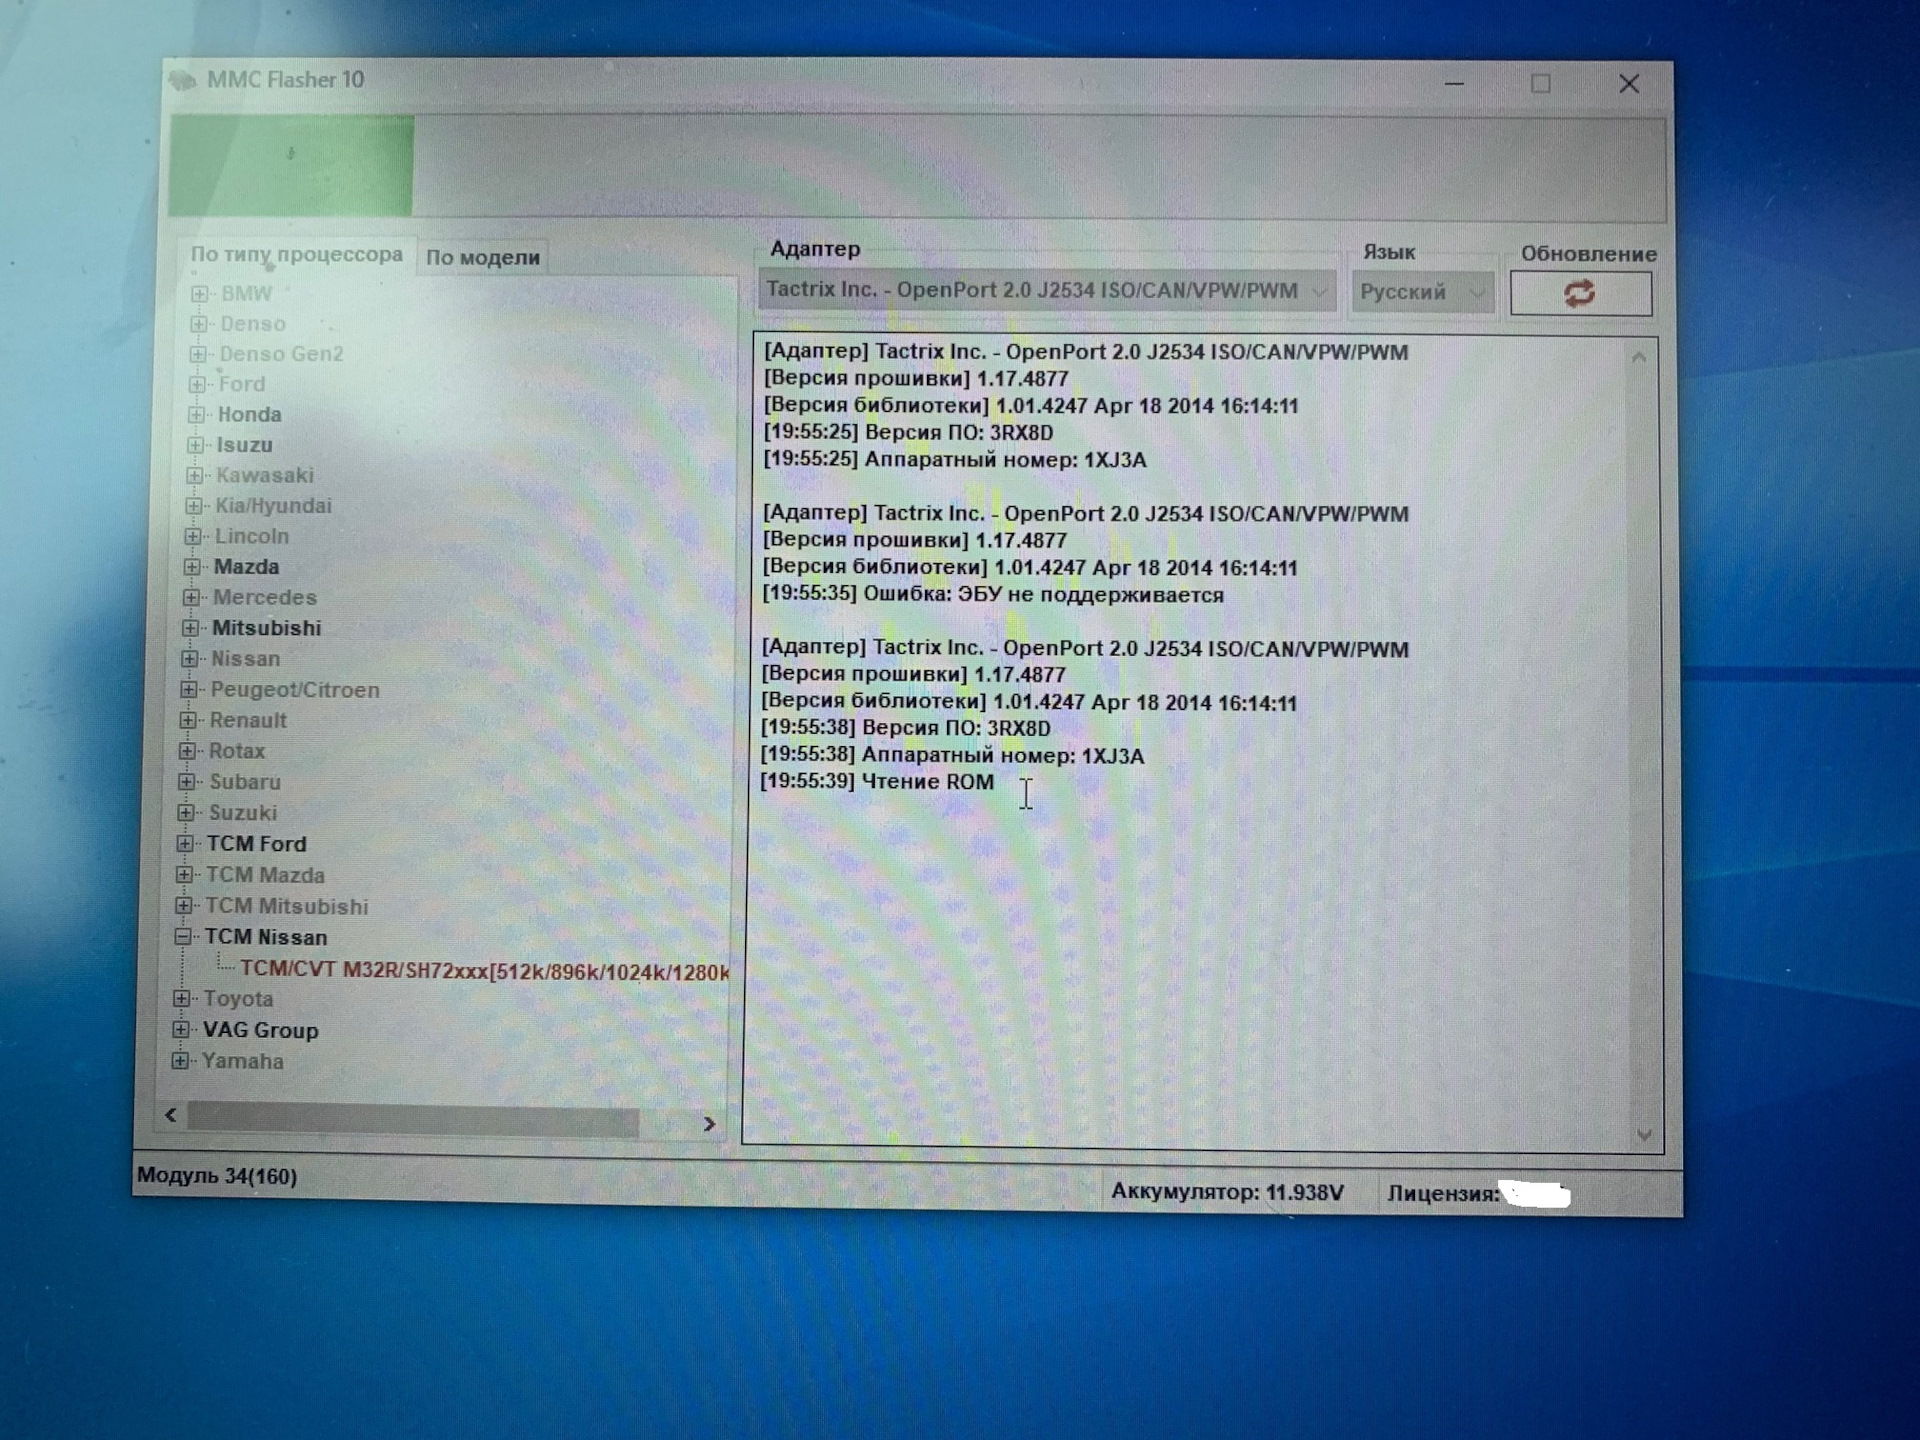The height and width of the screenshot is (1440, 1920).
Task: Click the red refresh update icon button
Action: click(x=1580, y=293)
